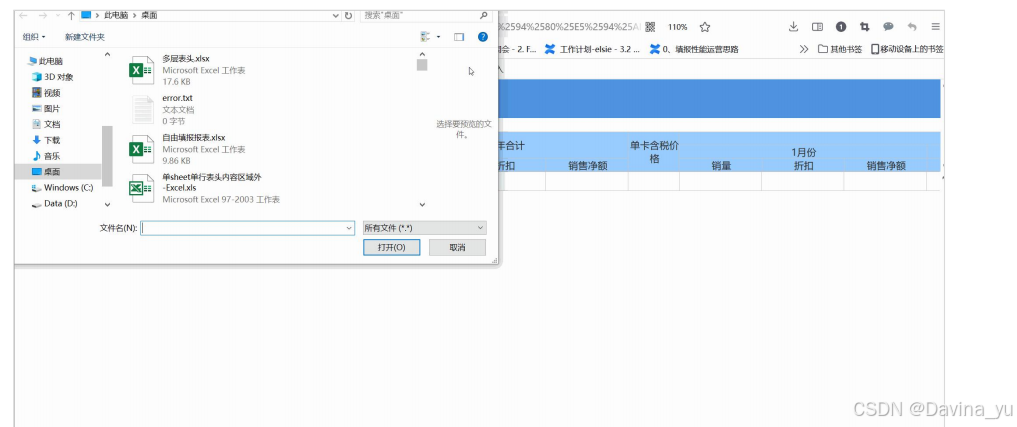Click navigation pane scroll down arrow
Screen dimensions: 1017x427
pos(107,204)
